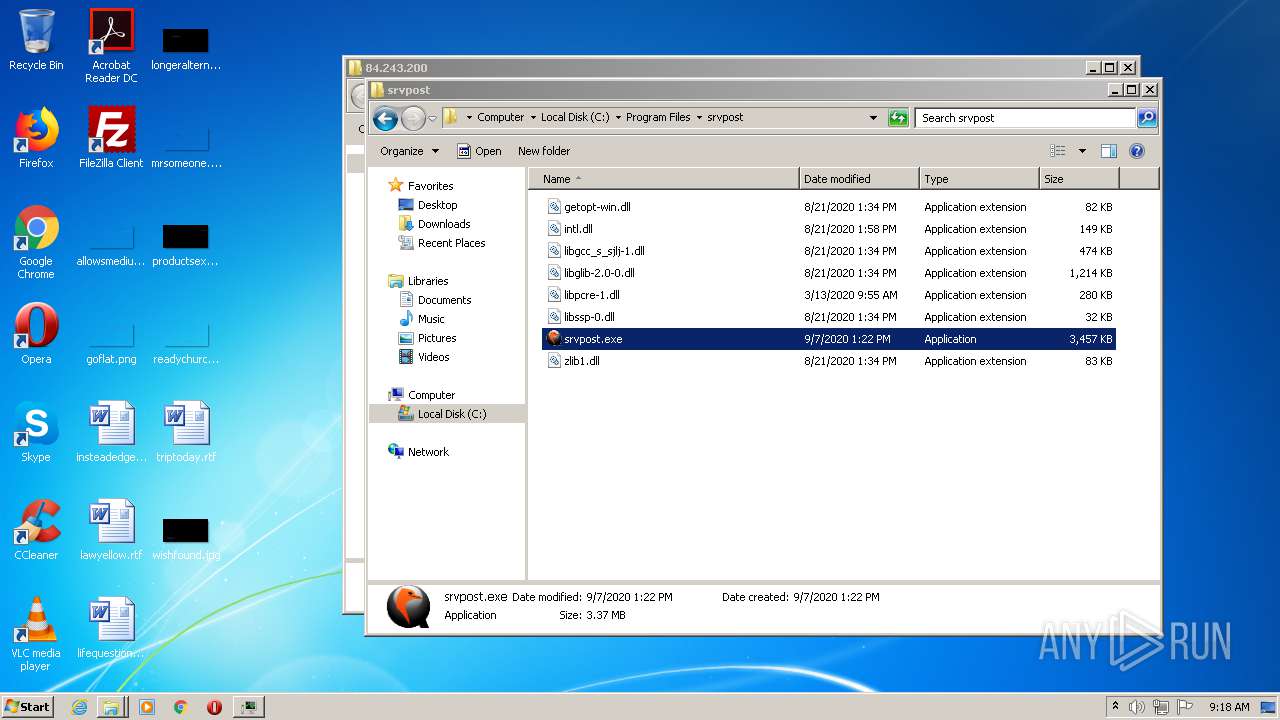The image size is (1280, 720).
Task: Select zlib1.dll file
Action: click(829, 361)
